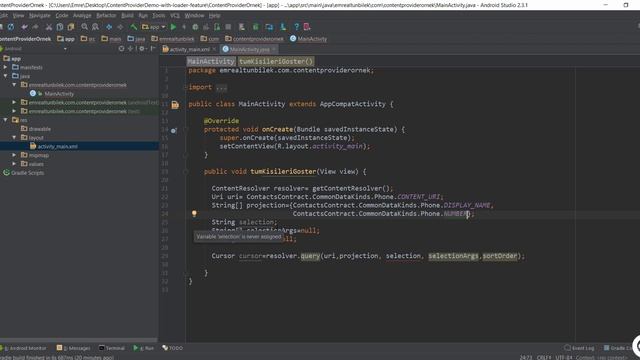
Task: Click the 'src' breadcrumb in navigation bar
Action: coord(88,39)
